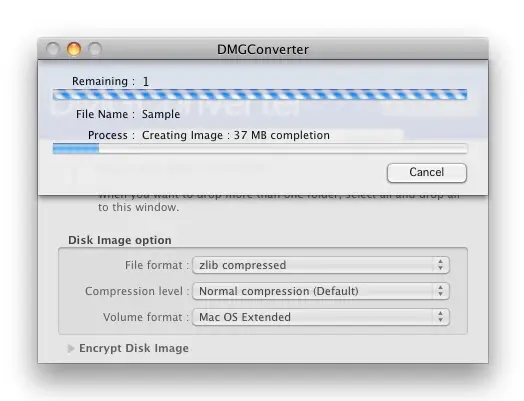Click the DMGConverter window title
Image resolution: width=524 pixels, height=401 pixels.
(x=263, y=49)
